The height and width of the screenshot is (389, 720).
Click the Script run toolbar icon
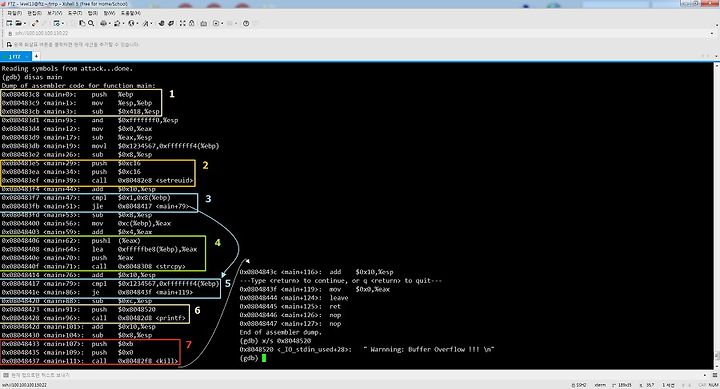[216, 23]
